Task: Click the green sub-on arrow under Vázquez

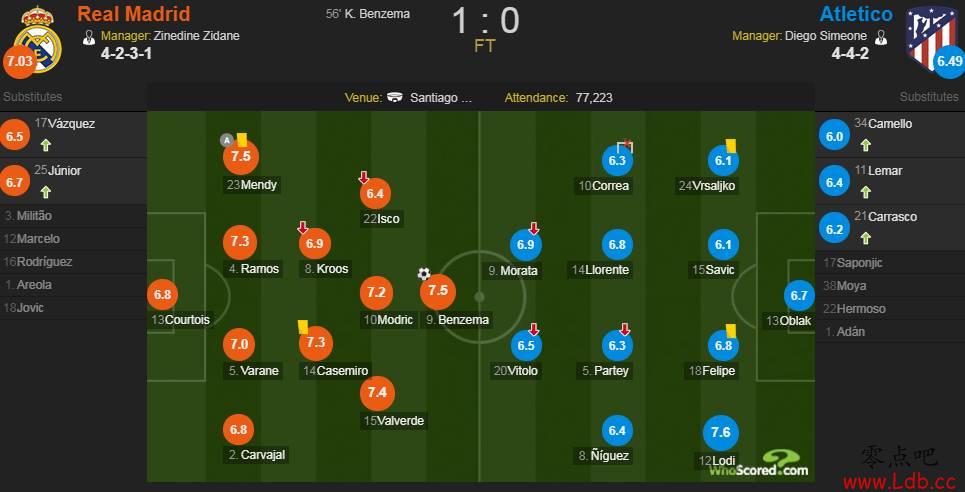Action: point(46,145)
